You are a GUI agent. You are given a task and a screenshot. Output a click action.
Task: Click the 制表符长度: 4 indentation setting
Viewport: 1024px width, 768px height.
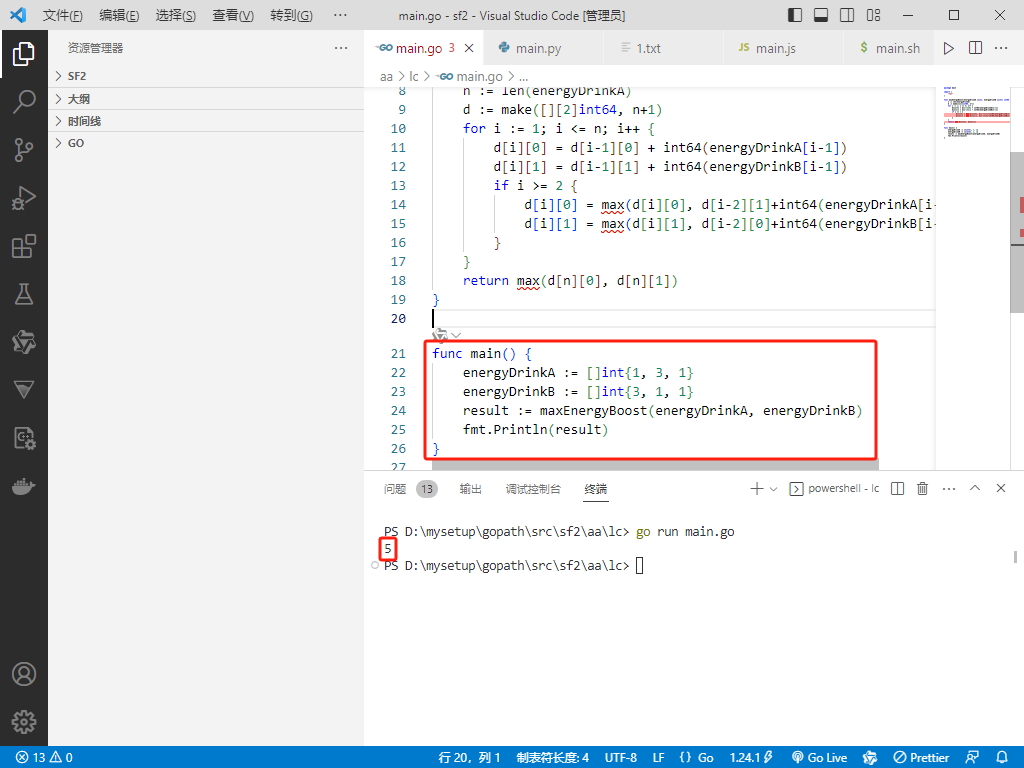point(552,758)
